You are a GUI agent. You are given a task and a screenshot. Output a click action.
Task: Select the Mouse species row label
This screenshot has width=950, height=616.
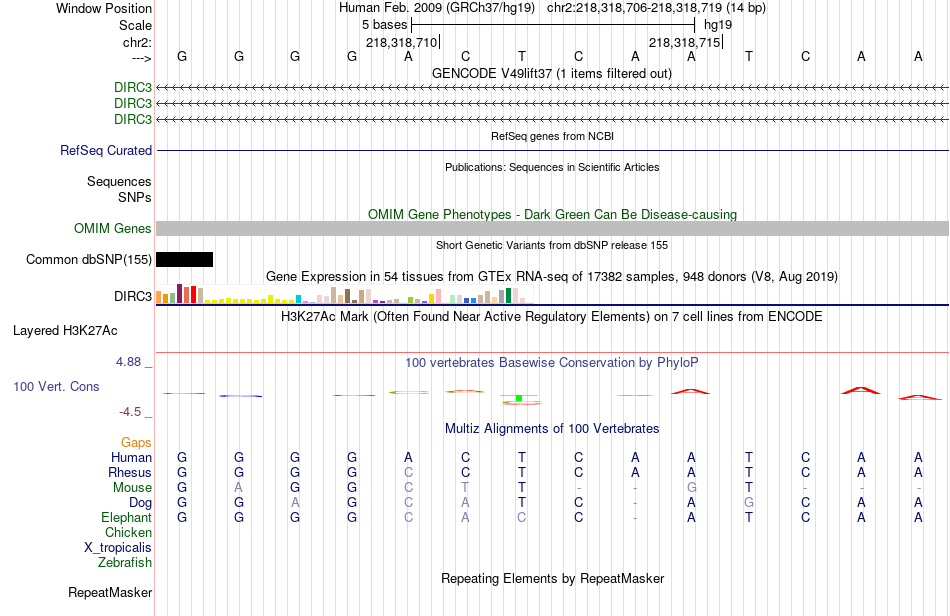tap(132, 488)
